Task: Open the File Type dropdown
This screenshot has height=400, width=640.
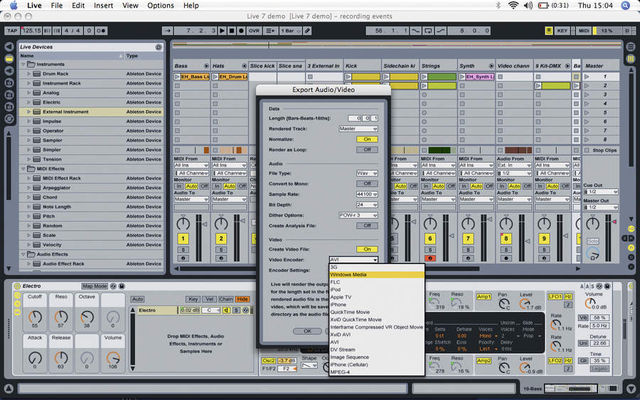Action: tap(367, 173)
